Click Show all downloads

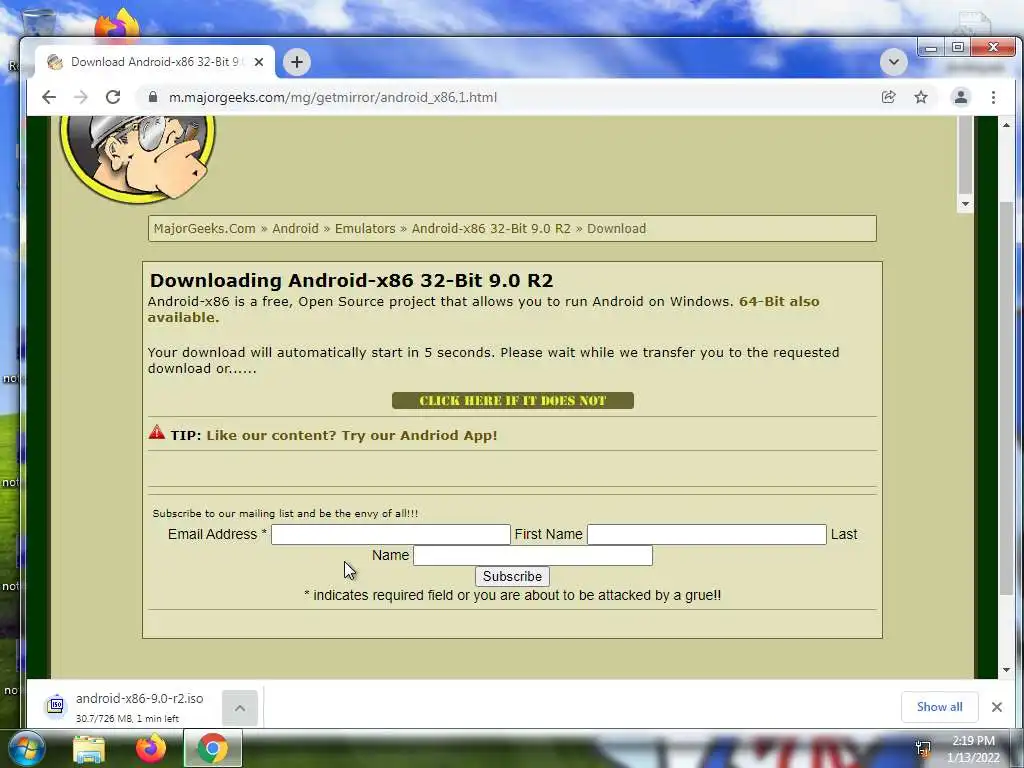[x=939, y=707]
